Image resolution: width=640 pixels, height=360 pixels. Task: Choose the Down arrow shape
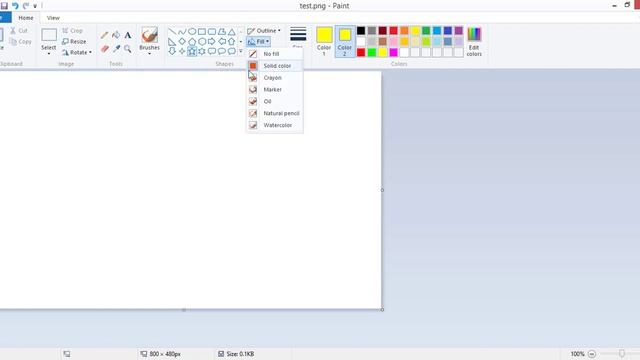(x=172, y=51)
